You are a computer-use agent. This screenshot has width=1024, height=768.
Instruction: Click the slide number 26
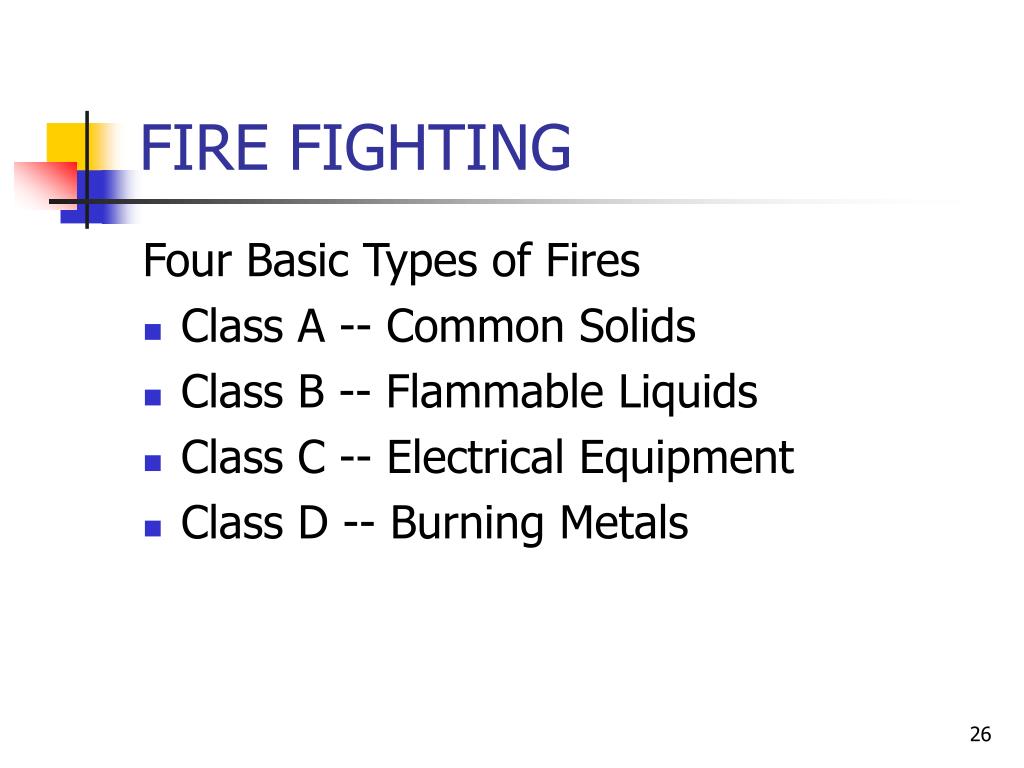click(980, 734)
